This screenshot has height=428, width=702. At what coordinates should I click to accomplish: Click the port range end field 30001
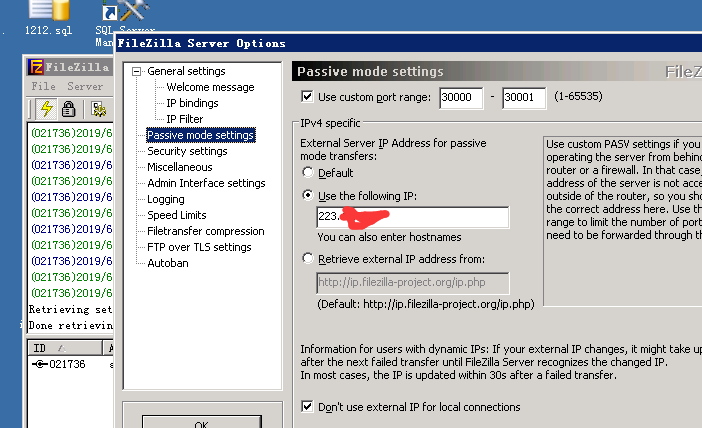[x=524, y=98]
